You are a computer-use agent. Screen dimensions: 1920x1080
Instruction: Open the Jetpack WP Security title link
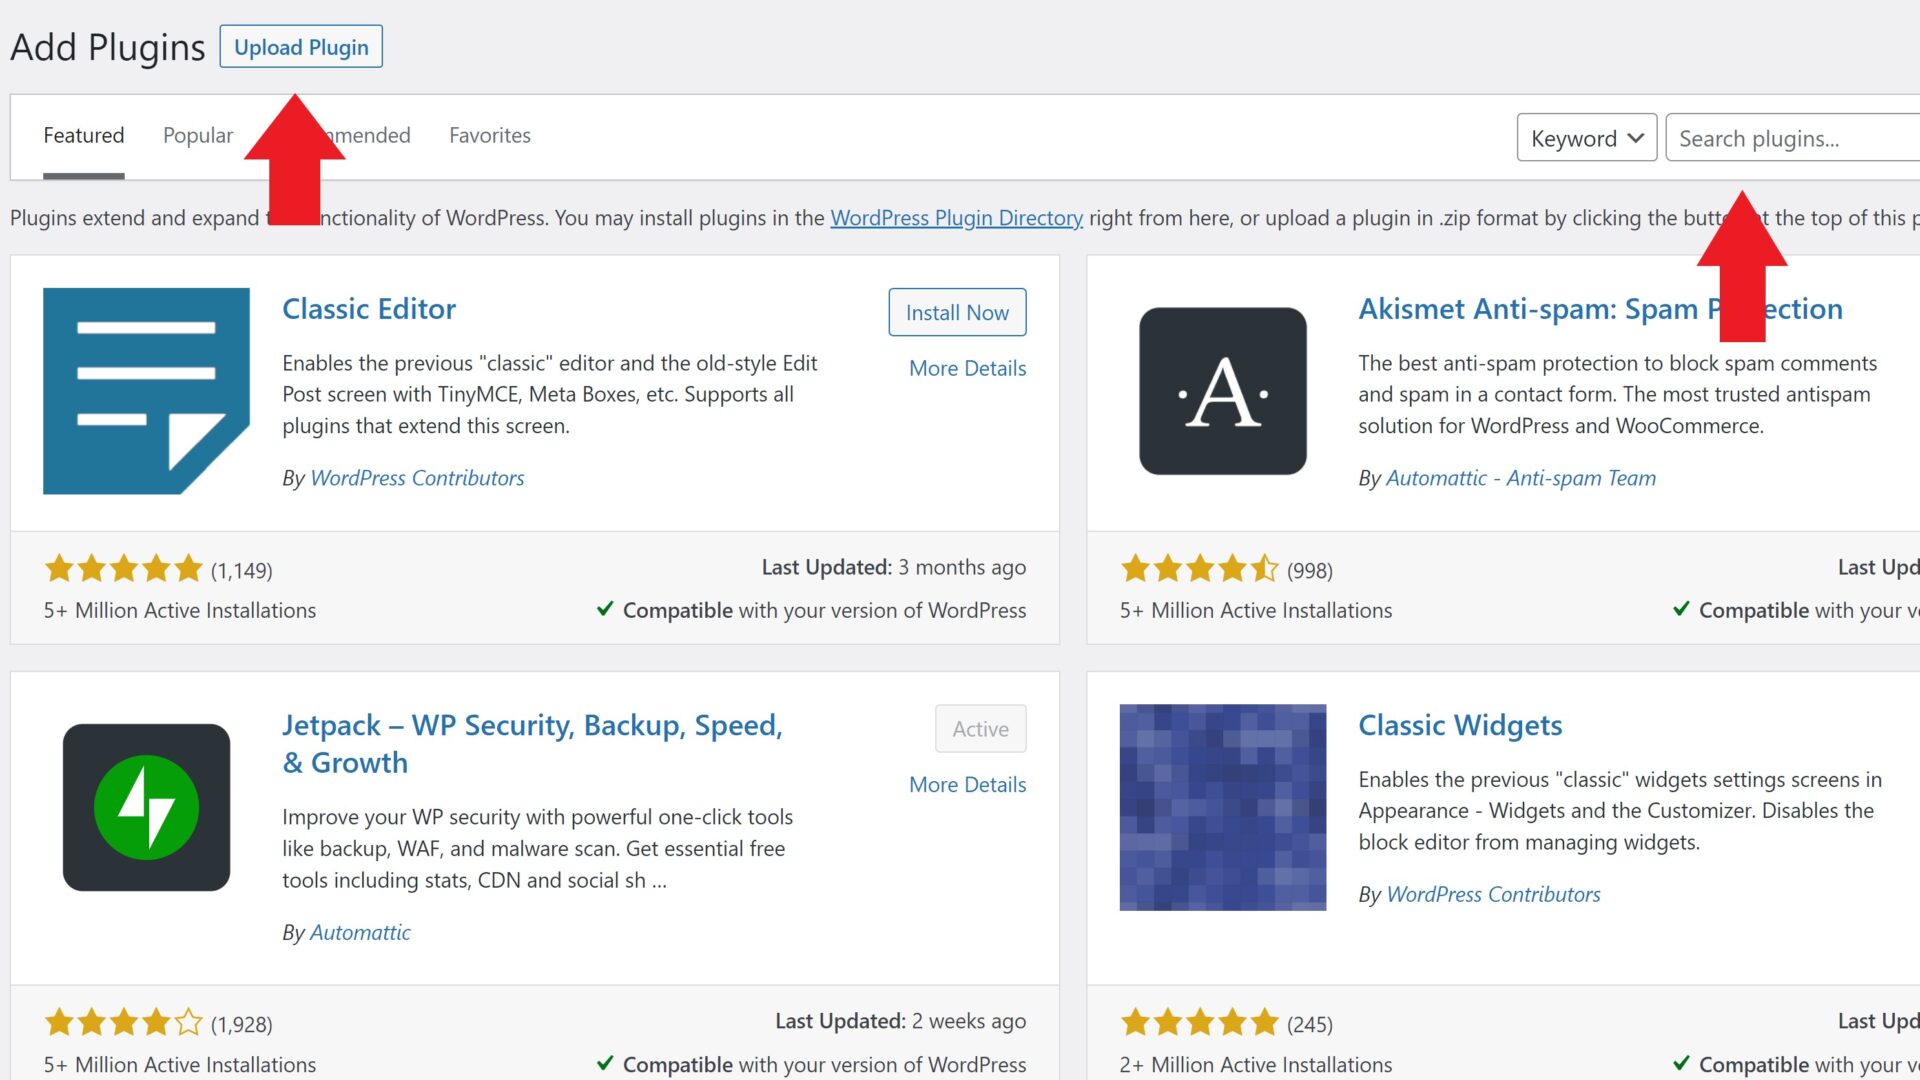click(532, 744)
